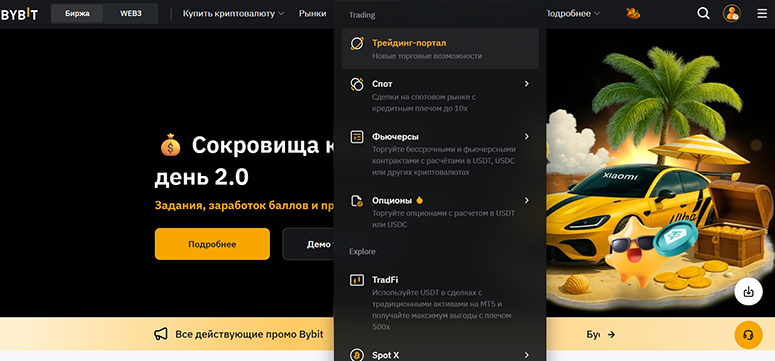Expand the Подробнее header dropdown
Screen dimensions: 775x361
pos(572,13)
